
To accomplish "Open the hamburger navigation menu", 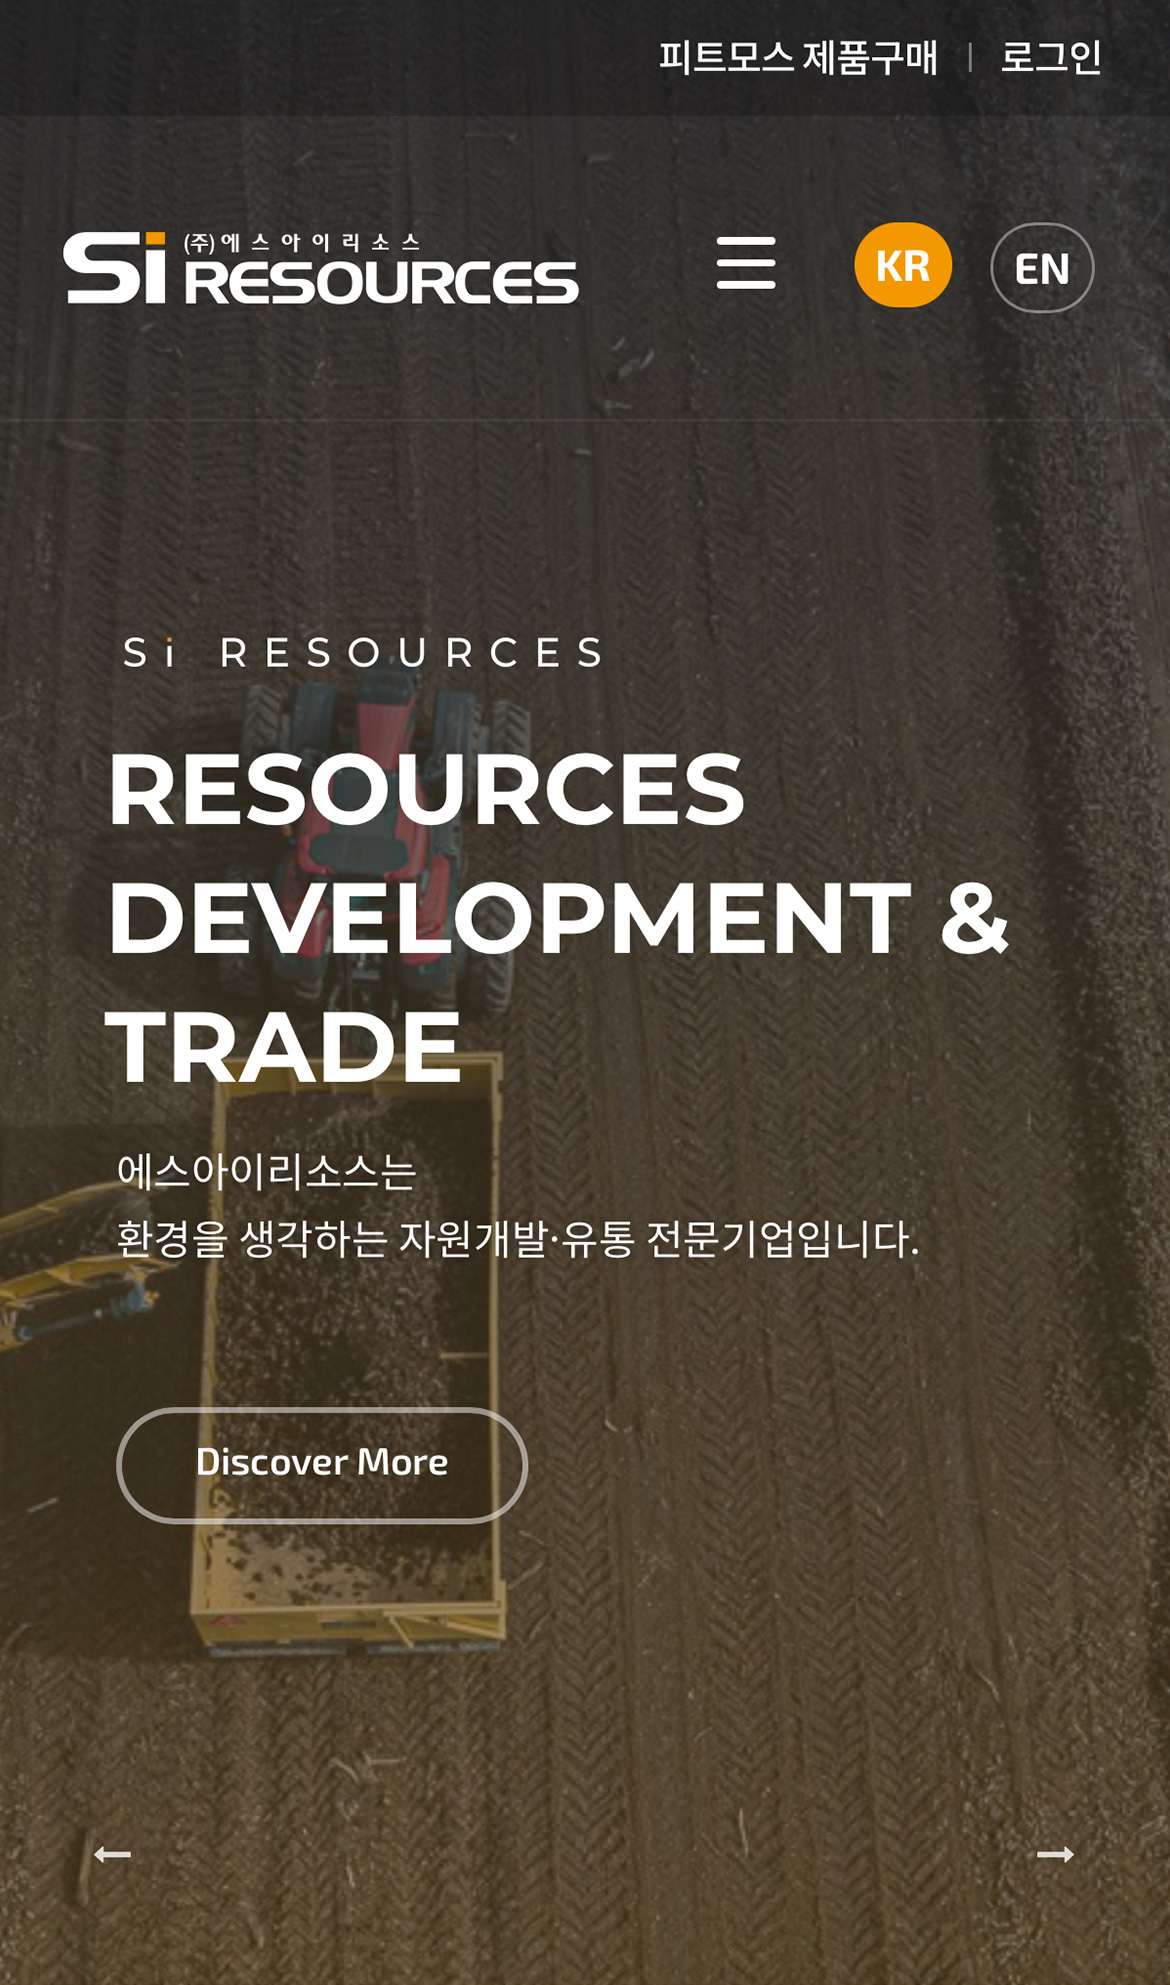I will coord(746,263).
